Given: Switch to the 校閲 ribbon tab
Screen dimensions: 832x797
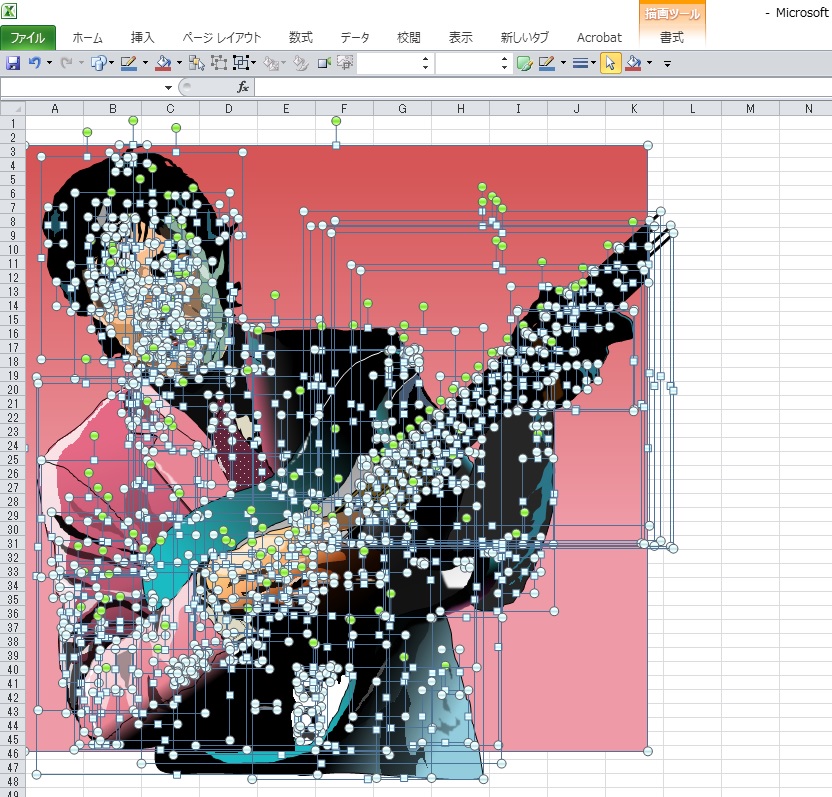Looking at the screenshot, I should pos(409,38).
